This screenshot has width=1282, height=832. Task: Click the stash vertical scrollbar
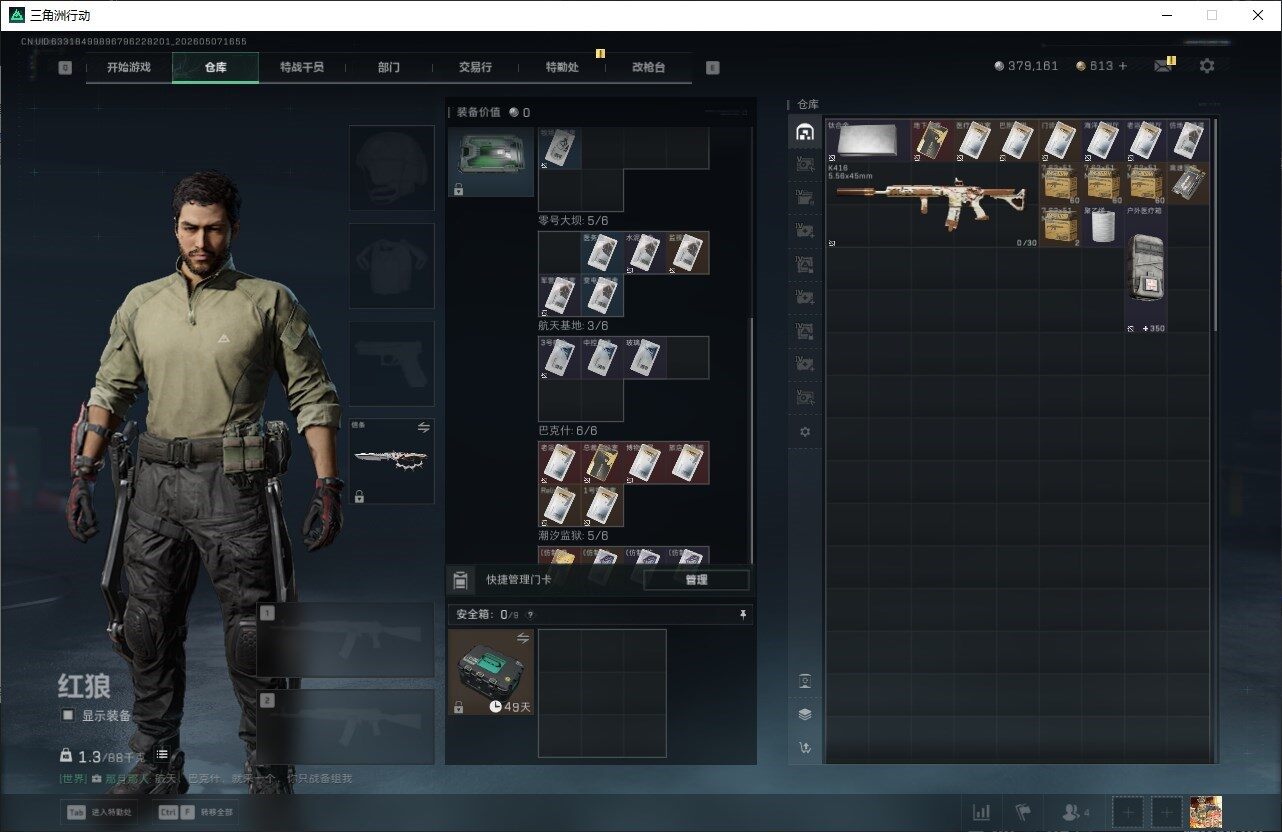click(x=1215, y=225)
